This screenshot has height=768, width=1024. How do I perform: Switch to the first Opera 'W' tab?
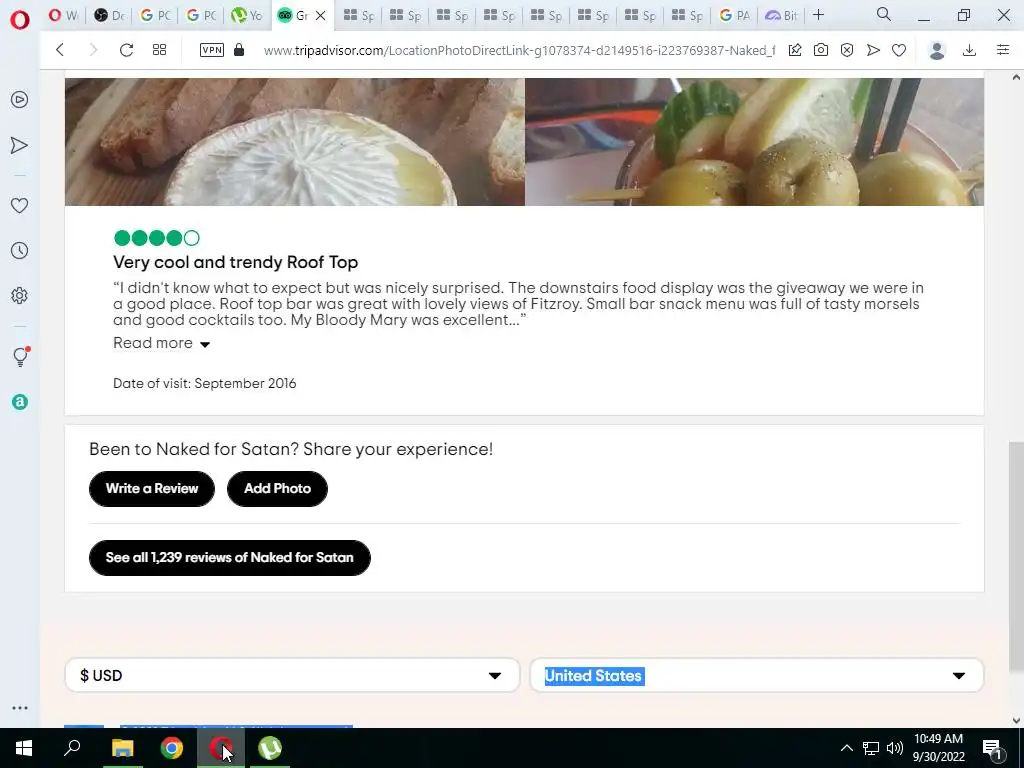pyautogui.click(x=63, y=15)
